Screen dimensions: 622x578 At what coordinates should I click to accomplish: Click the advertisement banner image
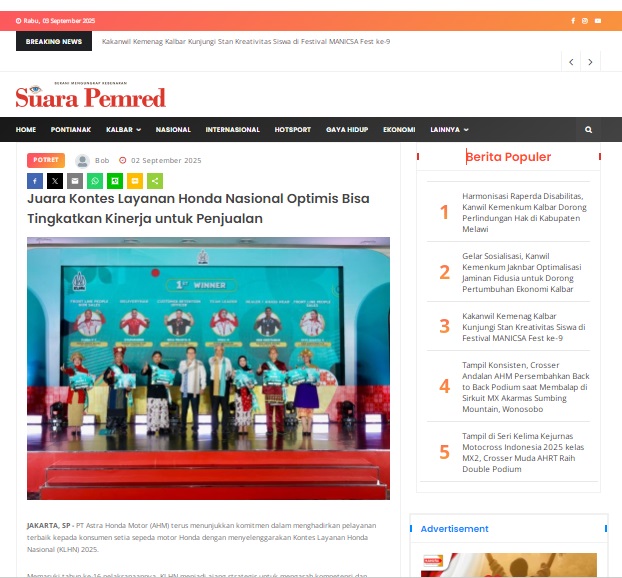click(x=509, y=565)
